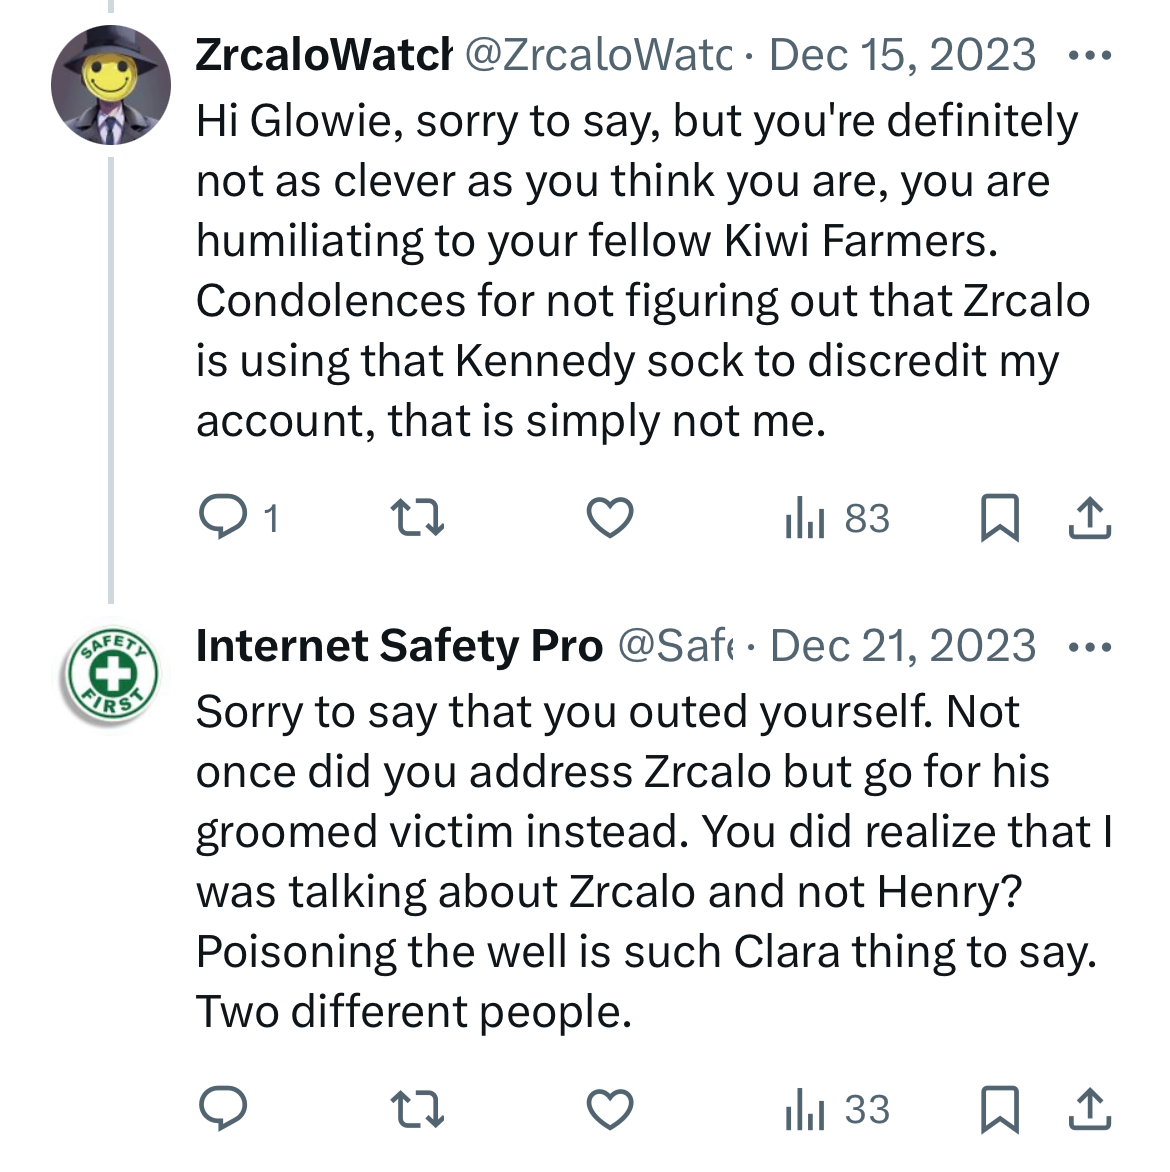1170x1172 pixels.
Task: Open the Dec 21, 2023 timestamp
Action: click(903, 646)
